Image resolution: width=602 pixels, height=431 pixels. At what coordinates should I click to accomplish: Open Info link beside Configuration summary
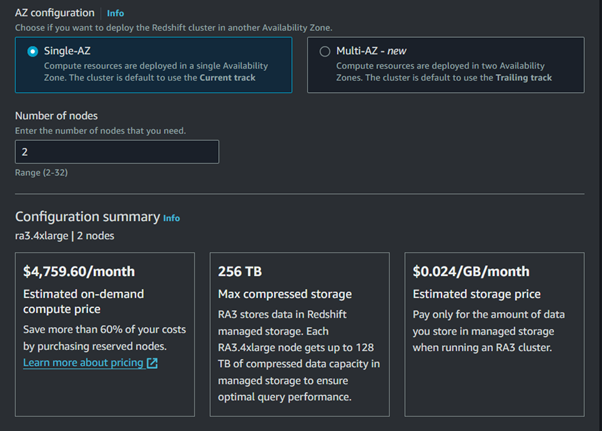tap(171, 218)
